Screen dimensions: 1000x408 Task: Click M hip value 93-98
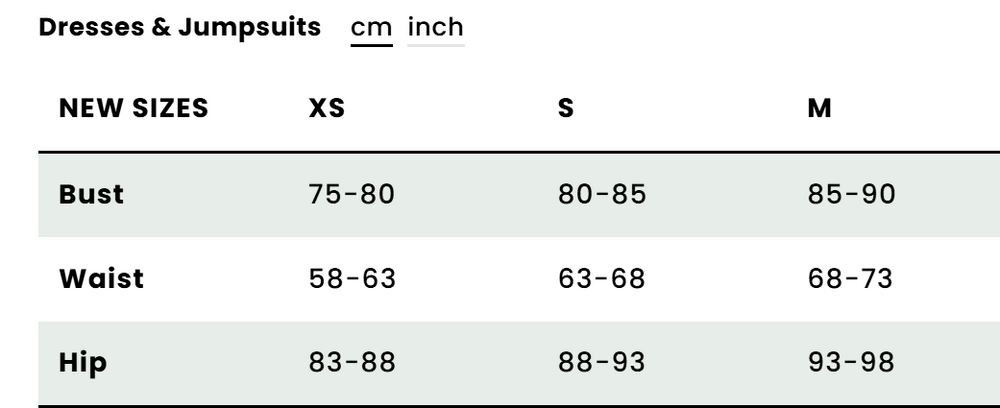pos(851,362)
